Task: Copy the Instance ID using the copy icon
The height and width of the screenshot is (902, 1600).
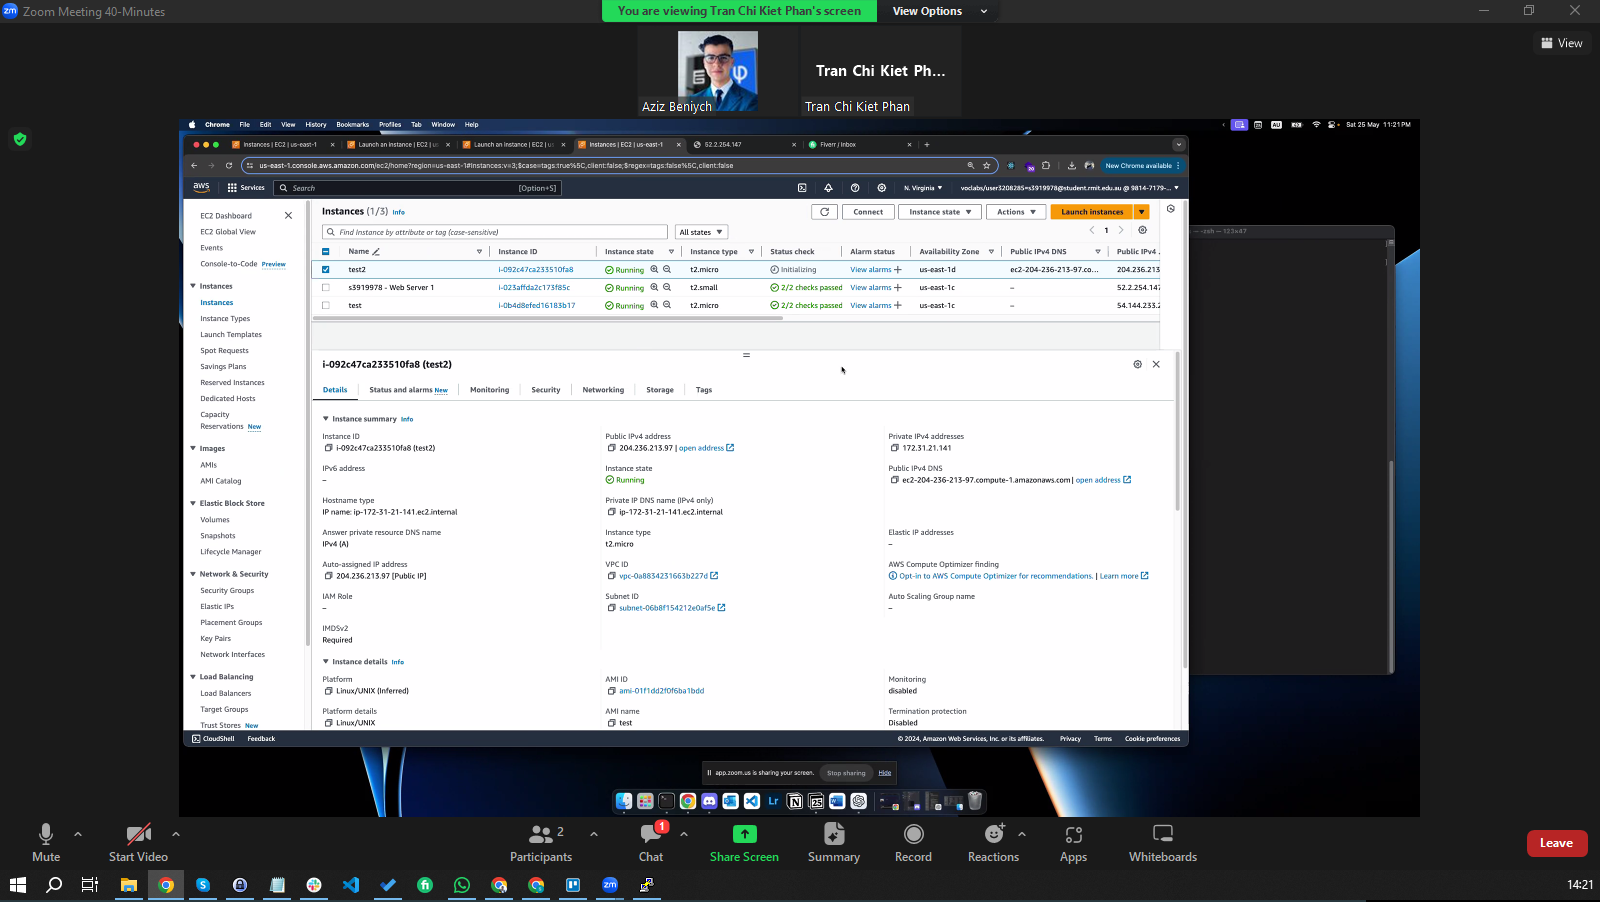Action: point(327,448)
